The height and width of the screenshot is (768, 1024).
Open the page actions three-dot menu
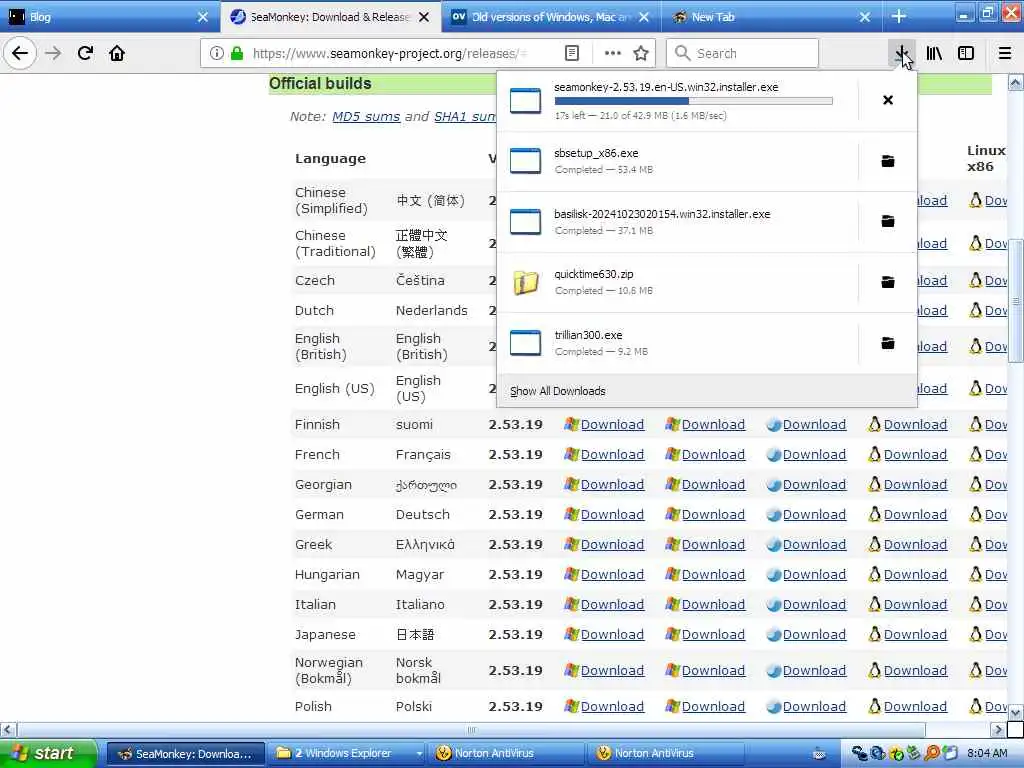(612, 53)
